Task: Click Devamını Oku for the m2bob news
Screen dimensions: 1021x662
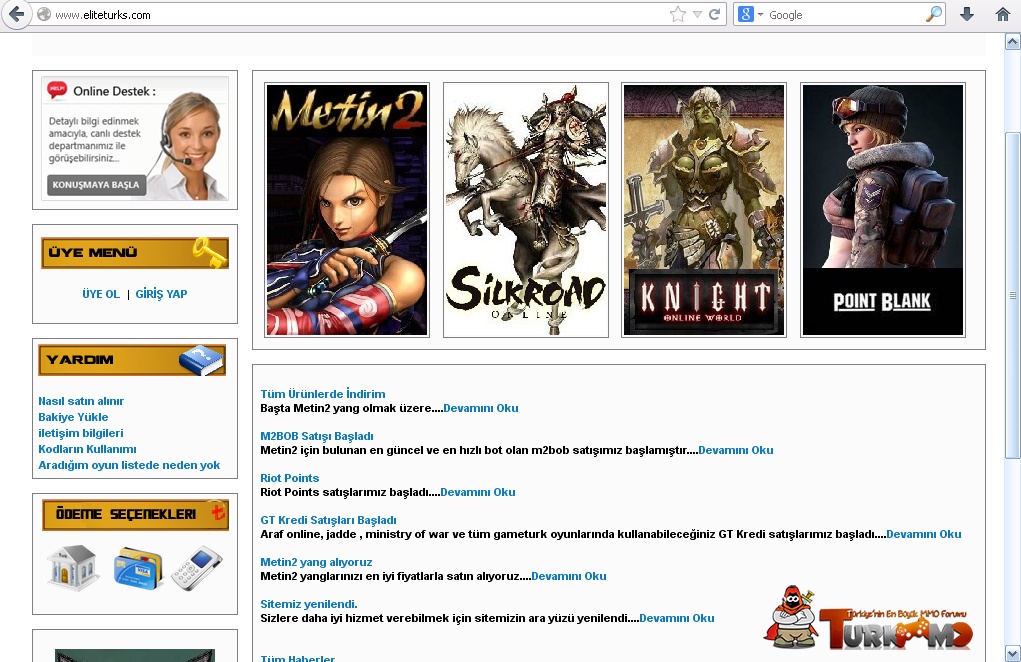Action: (736, 450)
